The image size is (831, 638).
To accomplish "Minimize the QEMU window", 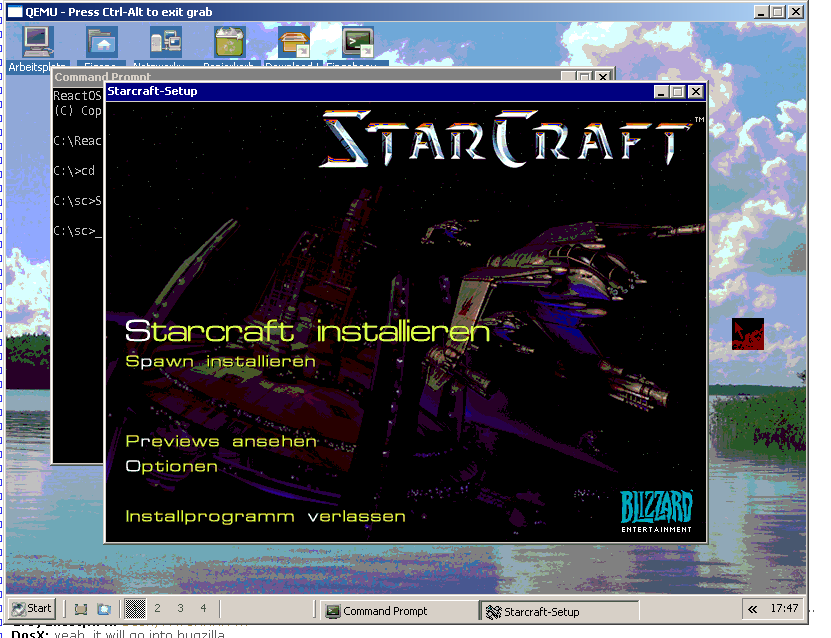I will click(x=762, y=12).
